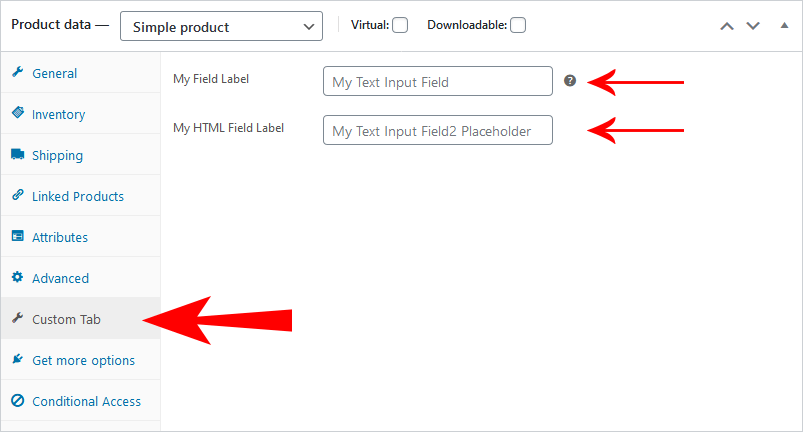Image resolution: width=803 pixels, height=432 pixels.
Task: Move Product data panel up
Action: (727, 26)
